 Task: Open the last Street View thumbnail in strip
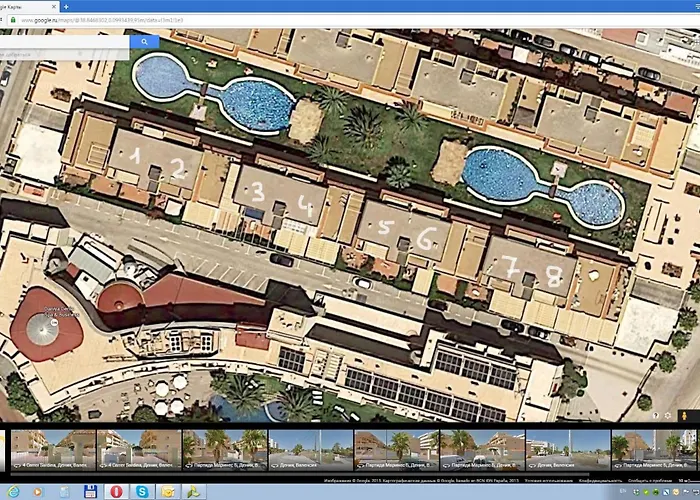pyautogui.click(x=654, y=450)
